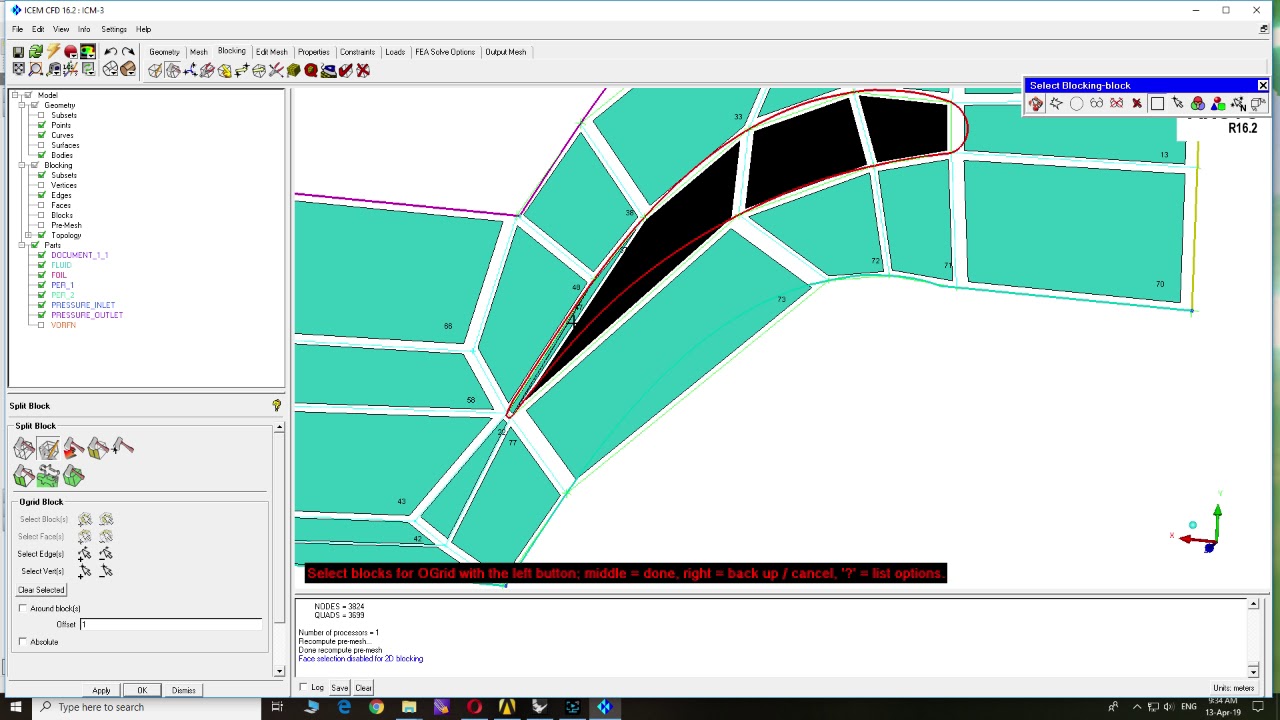
Task: Click the Apply button
Action: pos(101,690)
